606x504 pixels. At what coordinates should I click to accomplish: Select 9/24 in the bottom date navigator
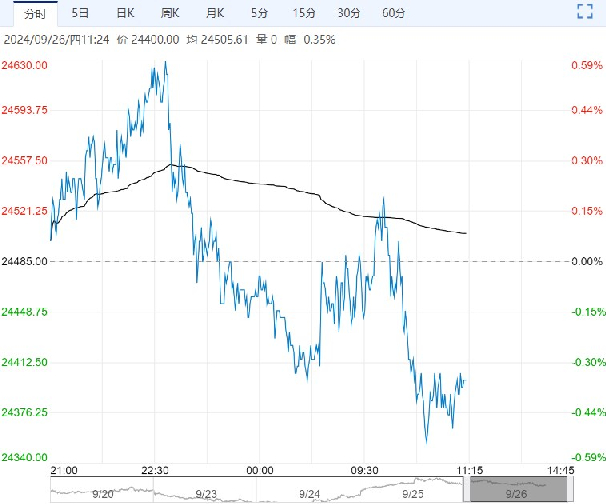point(309,492)
